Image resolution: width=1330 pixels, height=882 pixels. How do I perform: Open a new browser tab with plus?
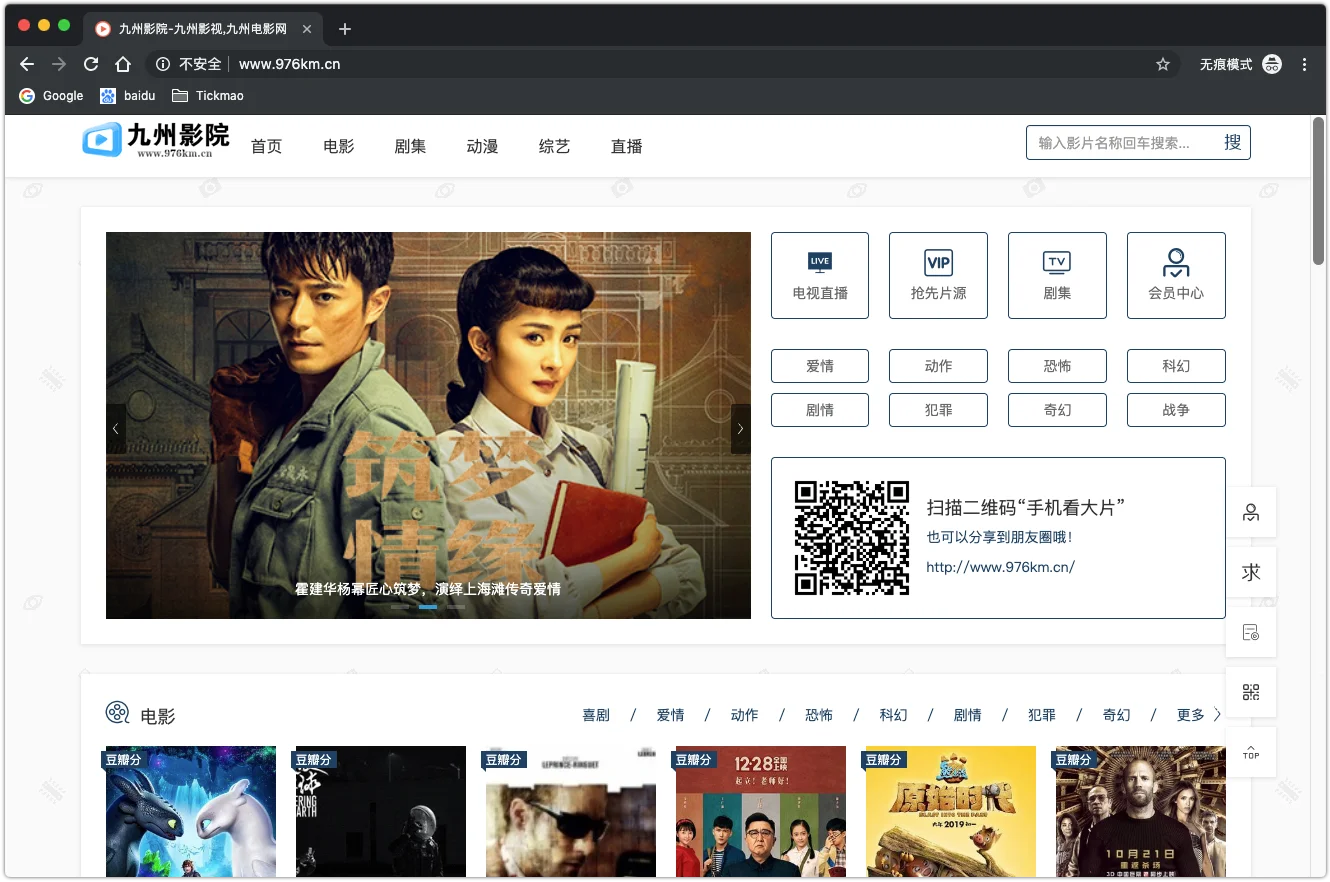tap(345, 29)
